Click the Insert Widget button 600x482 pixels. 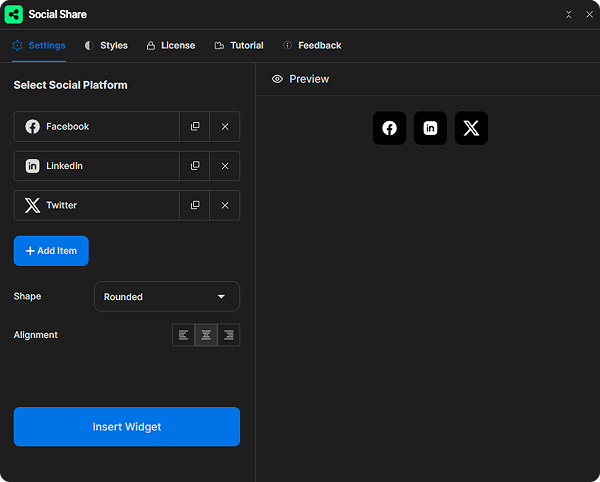coord(127,427)
